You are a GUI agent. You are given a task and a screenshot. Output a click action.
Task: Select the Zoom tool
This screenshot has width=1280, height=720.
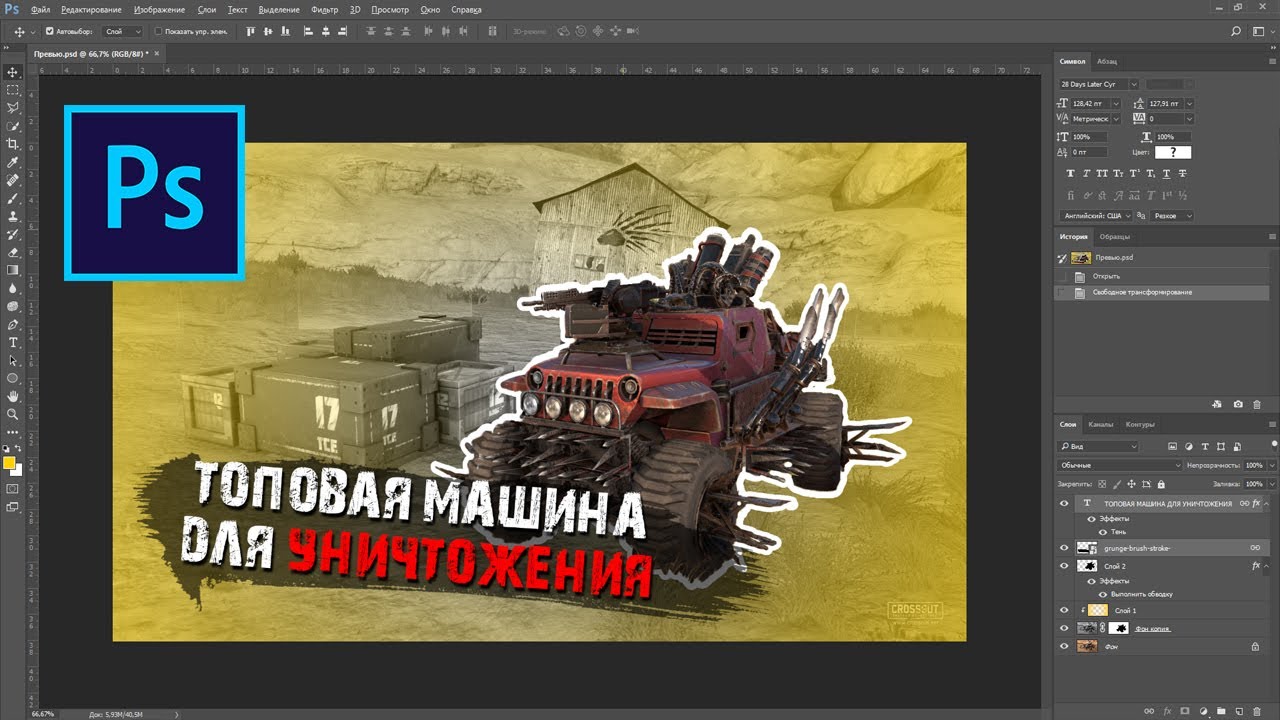[x=13, y=414]
